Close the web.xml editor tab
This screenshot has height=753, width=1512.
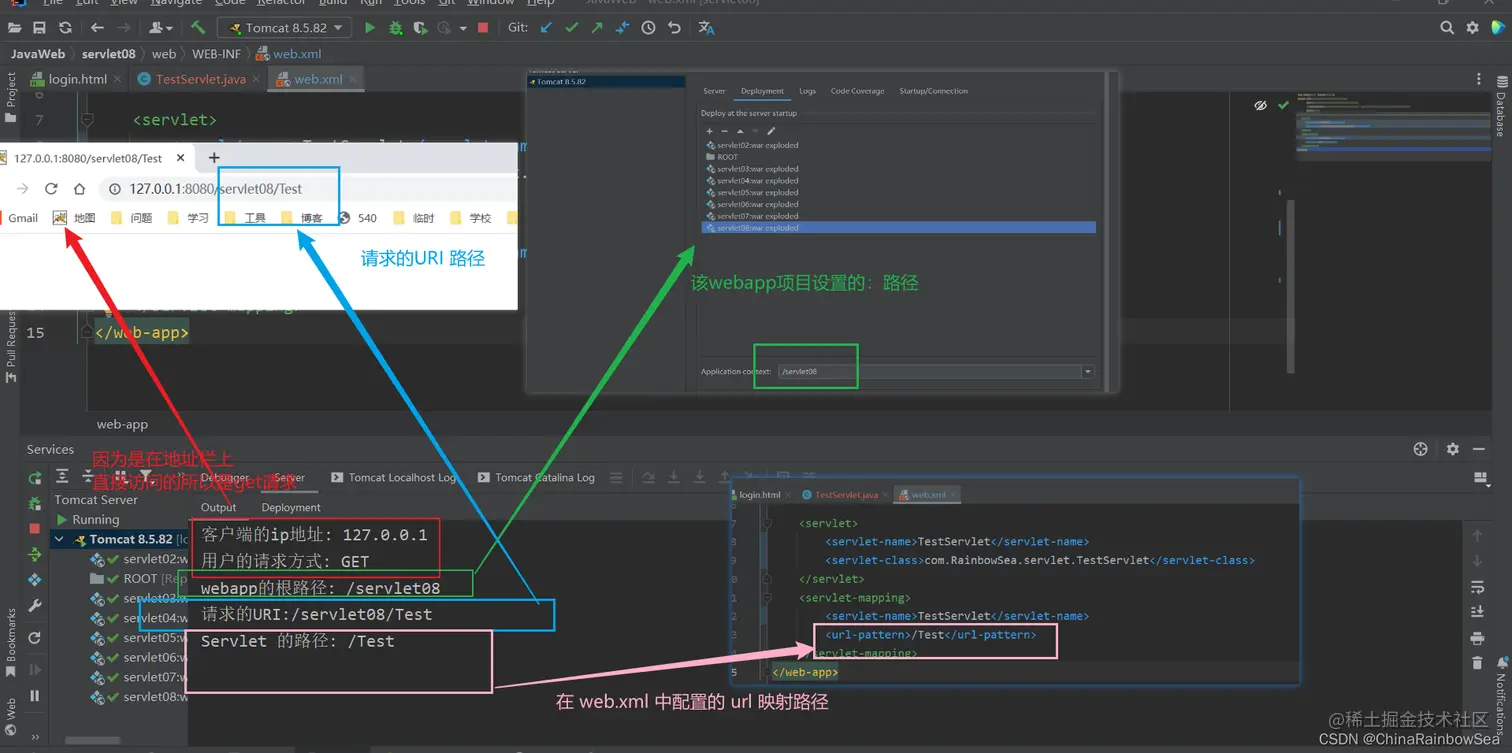[353, 79]
